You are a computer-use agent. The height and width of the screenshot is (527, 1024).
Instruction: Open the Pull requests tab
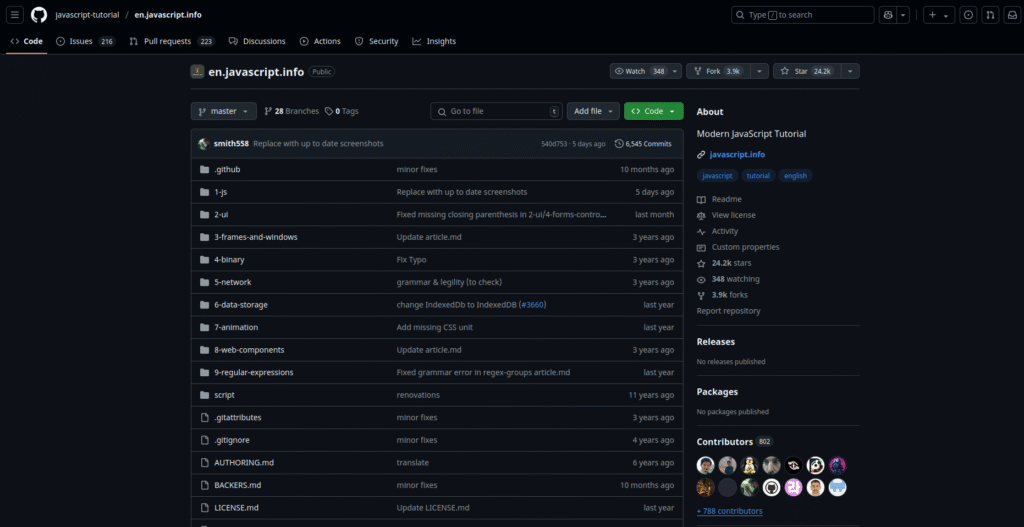pyautogui.click(x=172, y=41)
